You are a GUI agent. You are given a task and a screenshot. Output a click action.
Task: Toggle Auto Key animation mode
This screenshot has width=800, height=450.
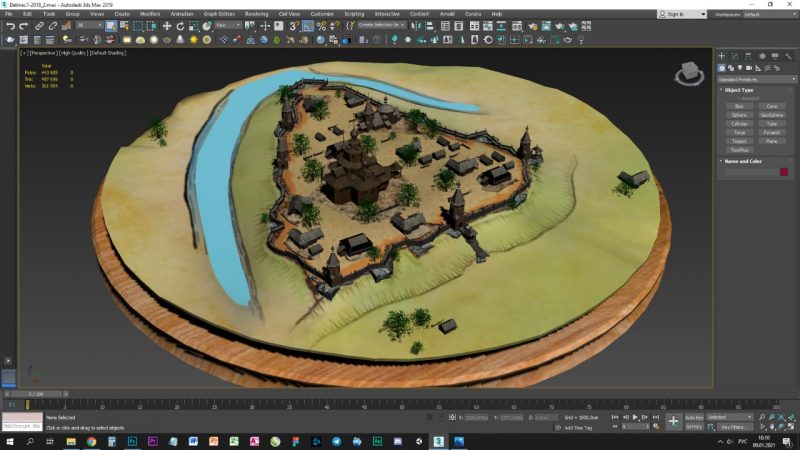point(694,417)
